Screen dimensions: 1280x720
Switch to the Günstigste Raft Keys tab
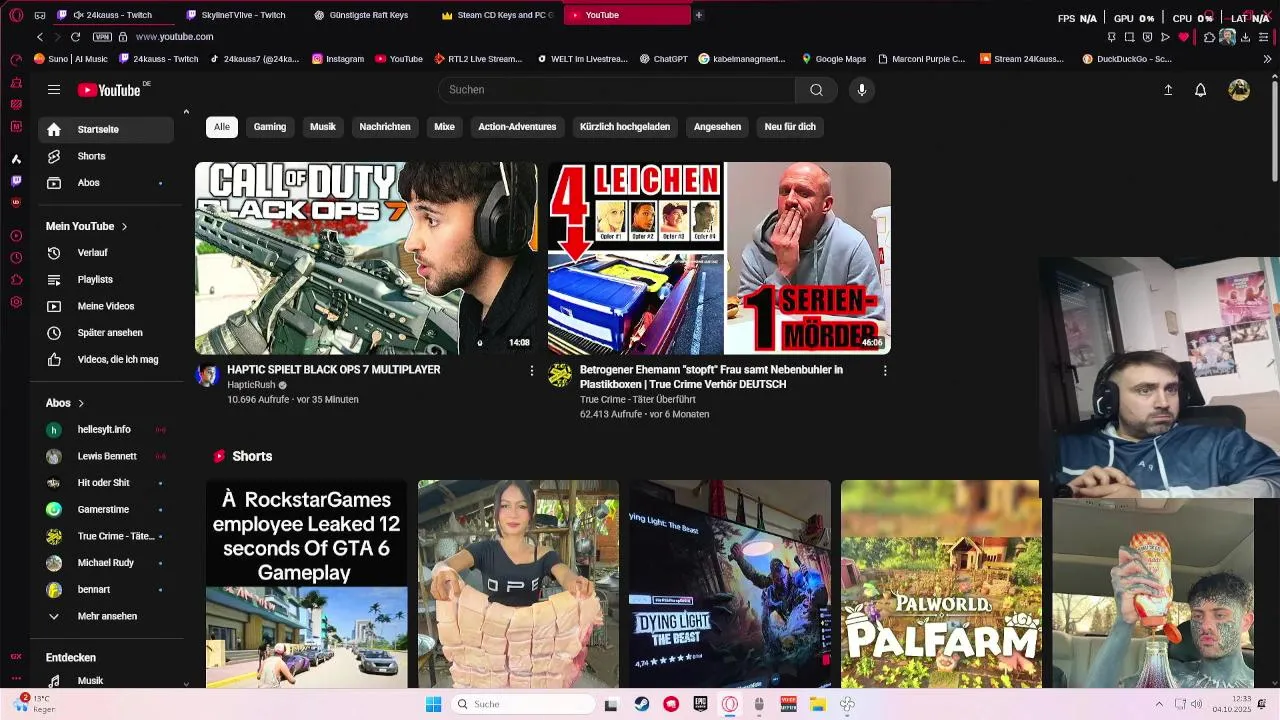(x=371, y=15)
